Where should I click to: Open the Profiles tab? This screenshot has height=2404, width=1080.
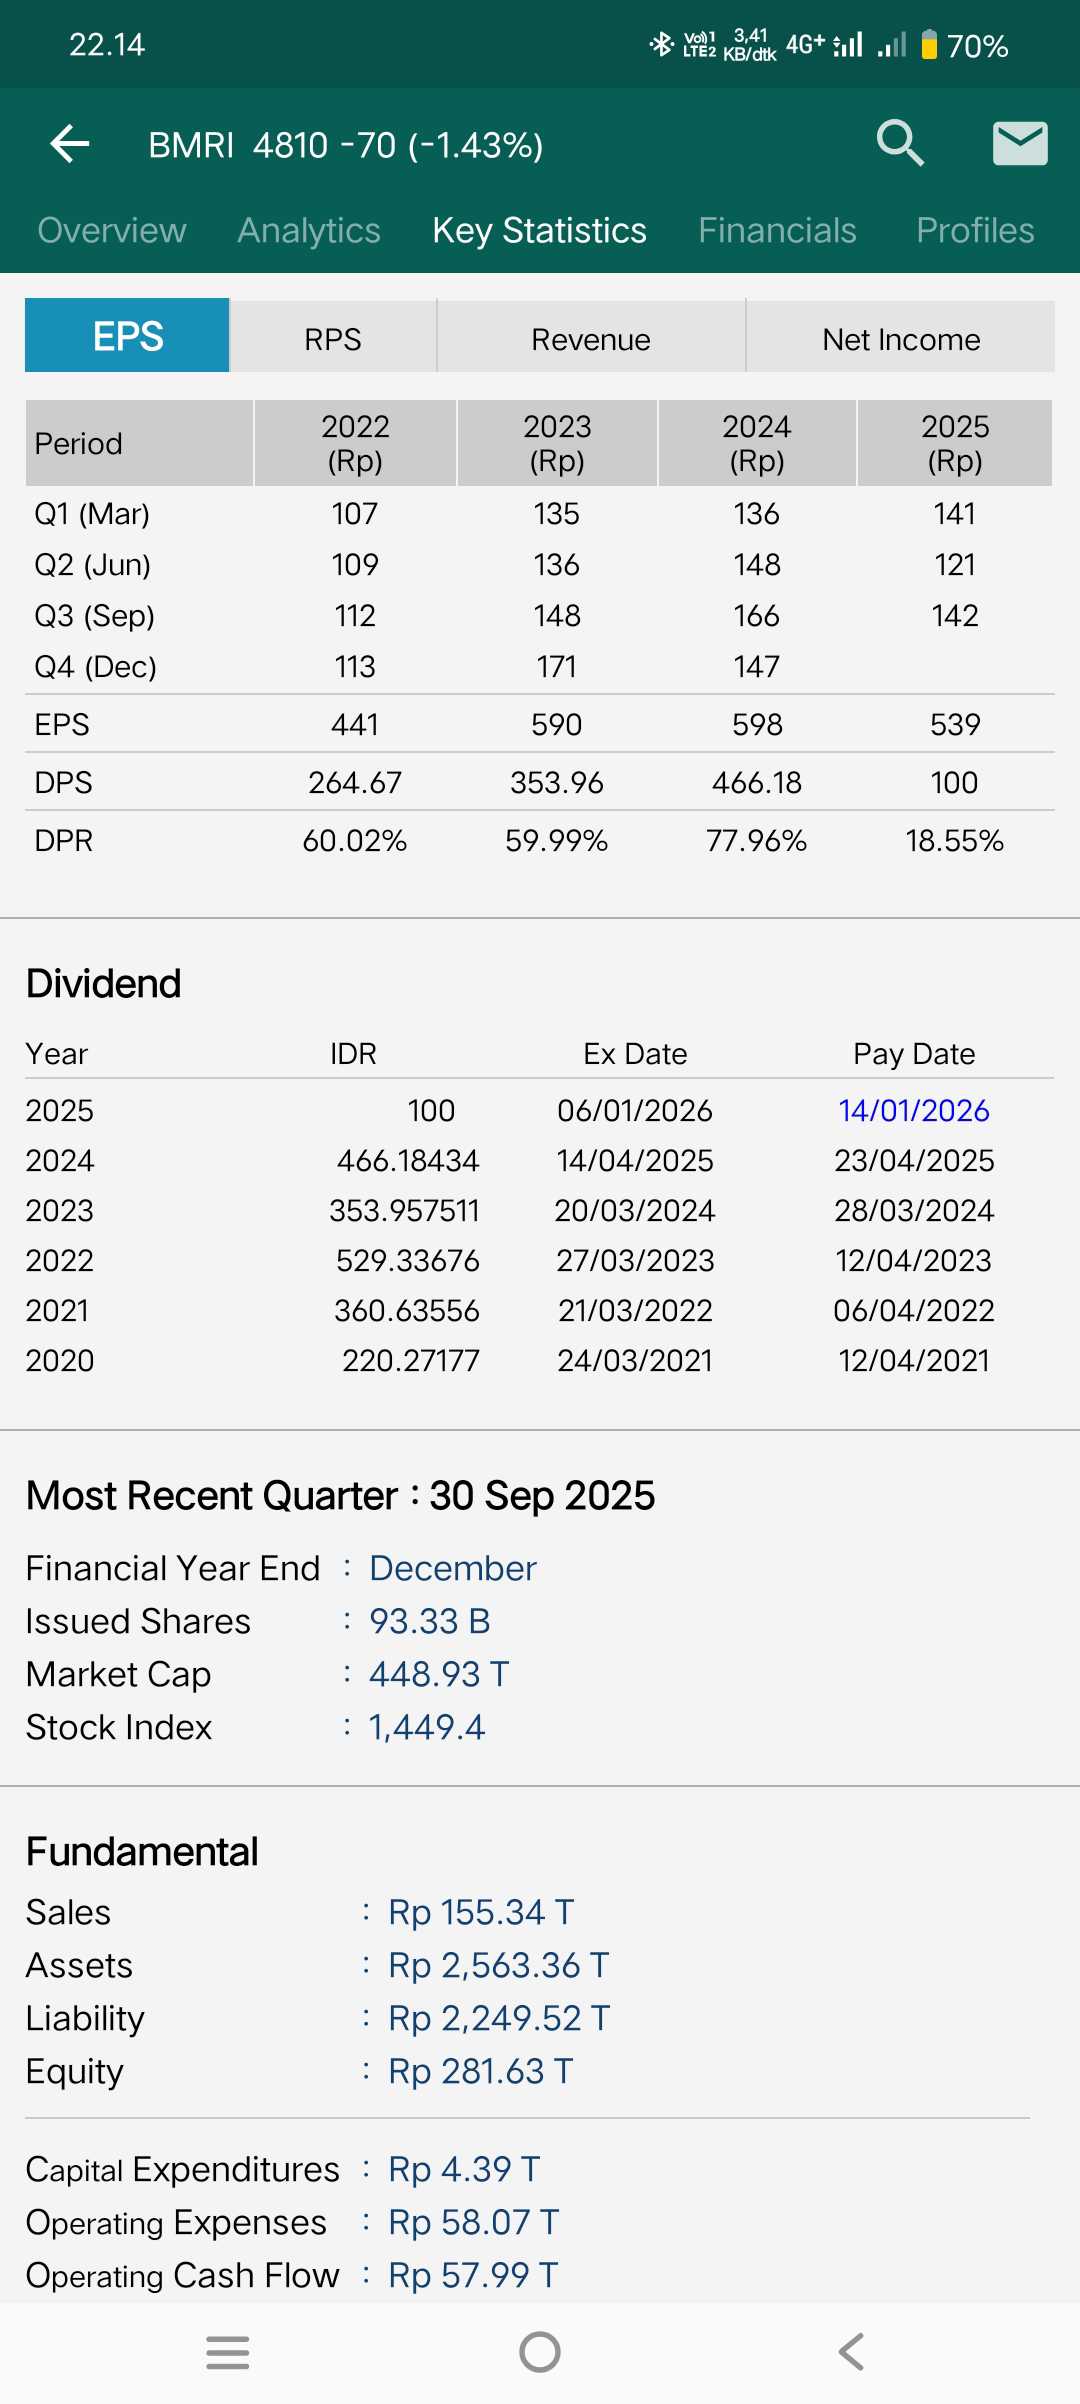pyautogui.click(x=975, y=230)
